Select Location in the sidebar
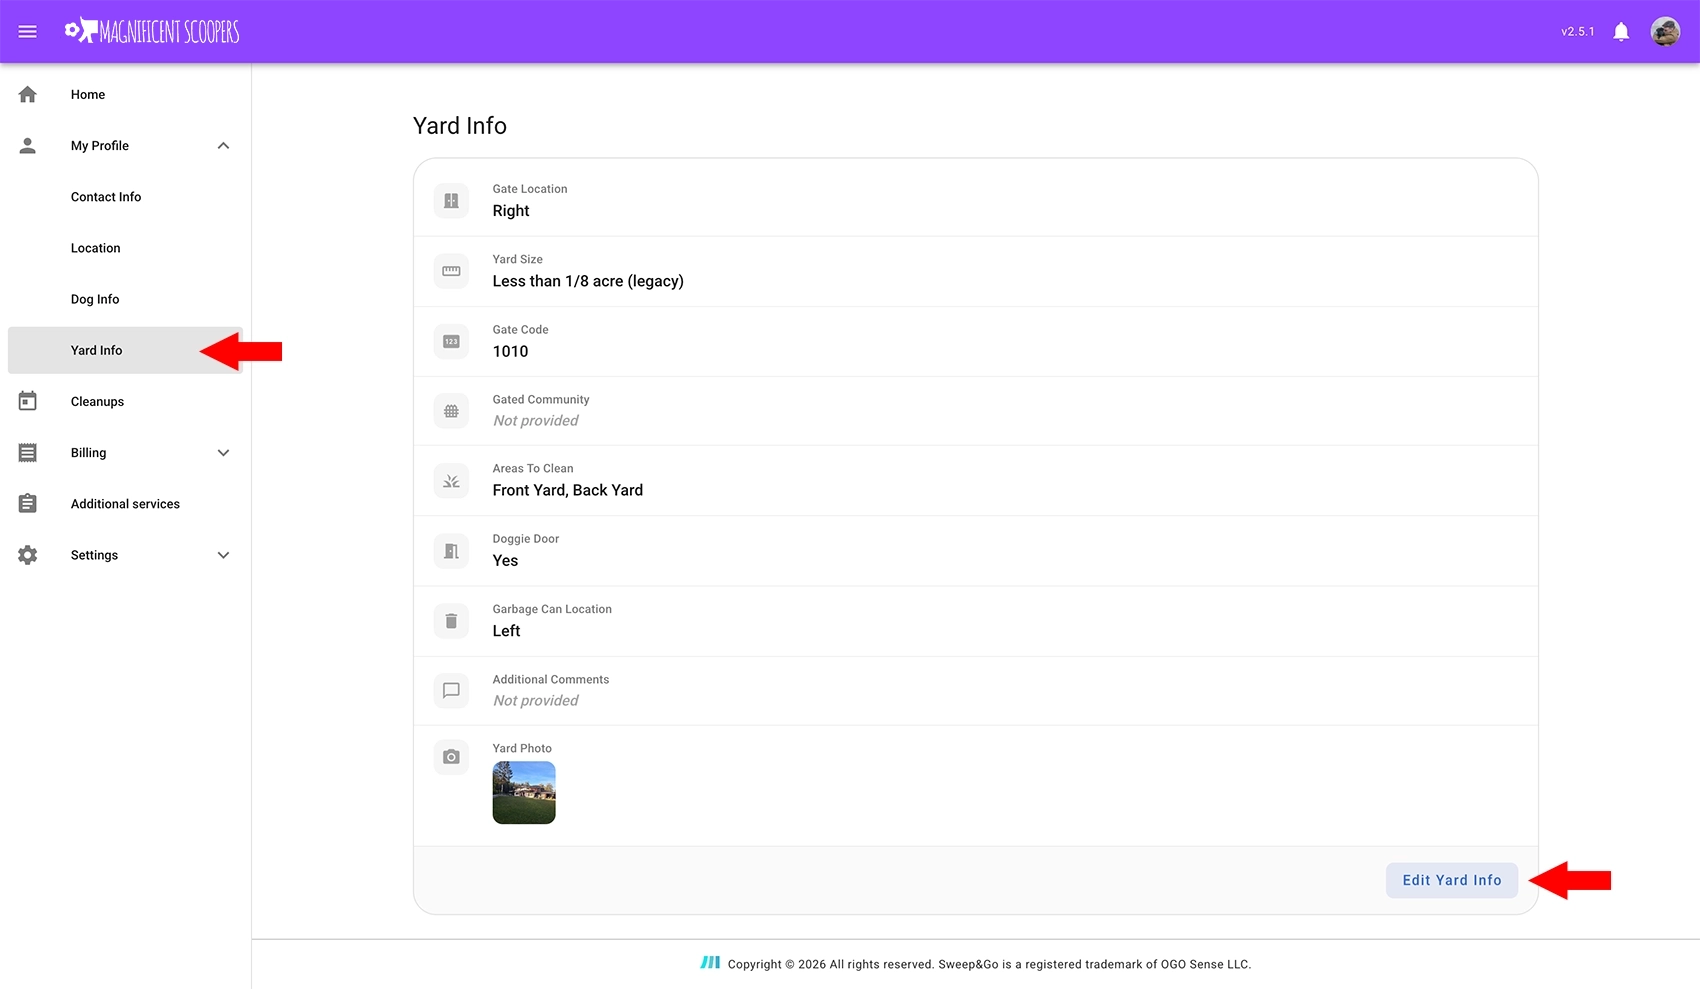Viewport: 1700px width, 989px height. (96, 248)
